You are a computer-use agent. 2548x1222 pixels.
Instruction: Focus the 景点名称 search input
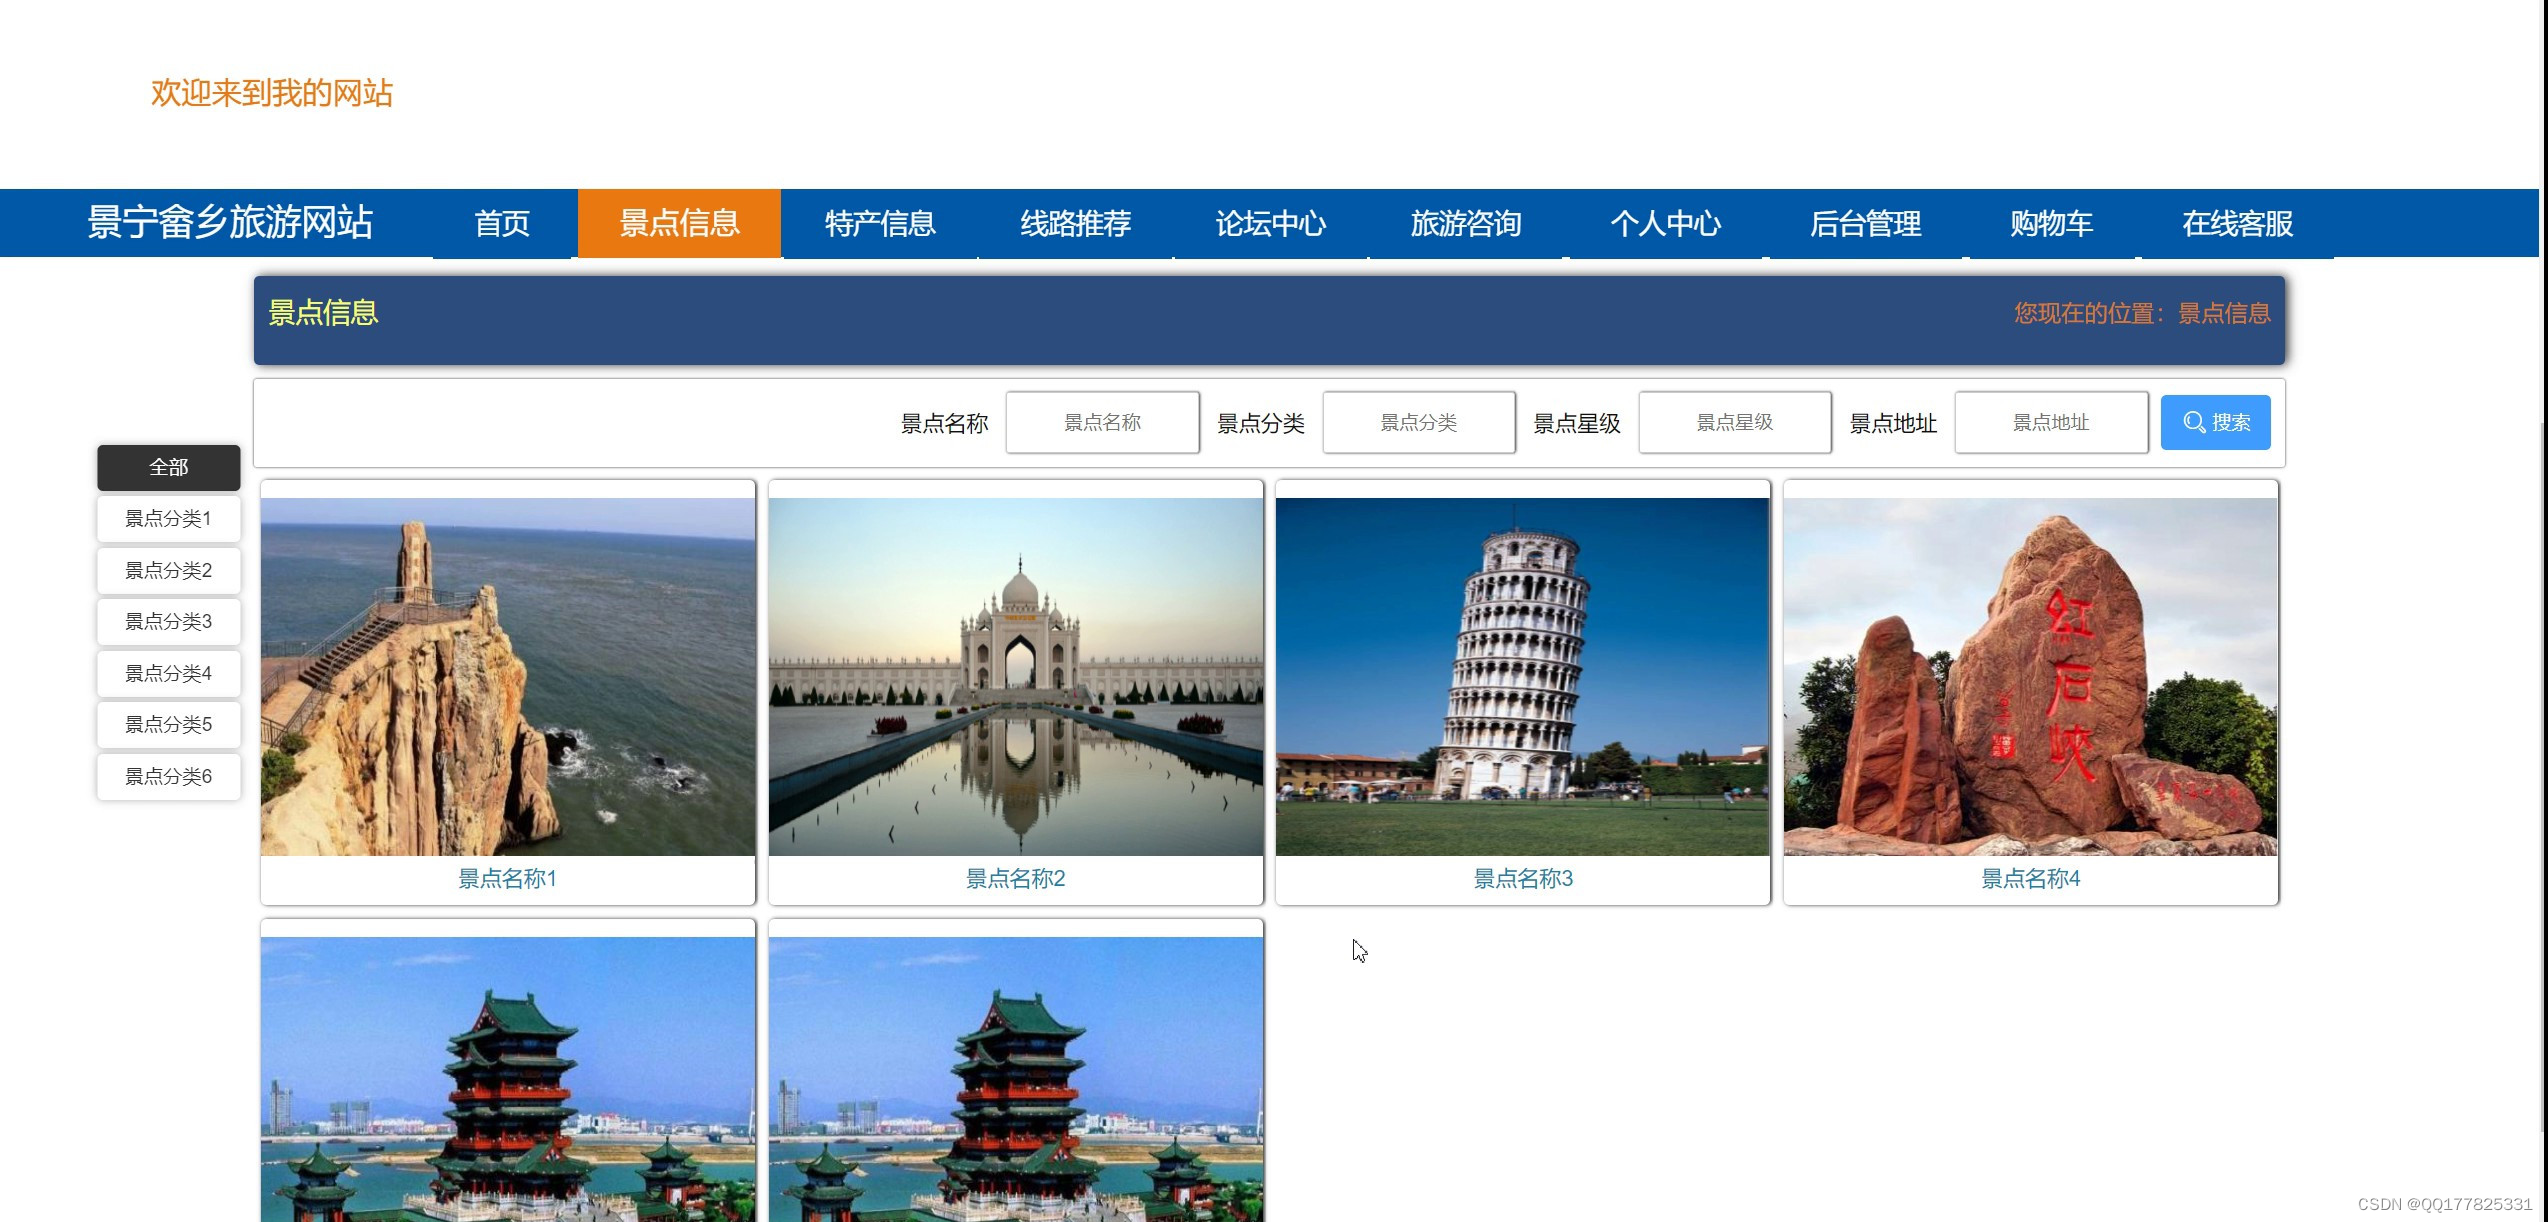1102,422
